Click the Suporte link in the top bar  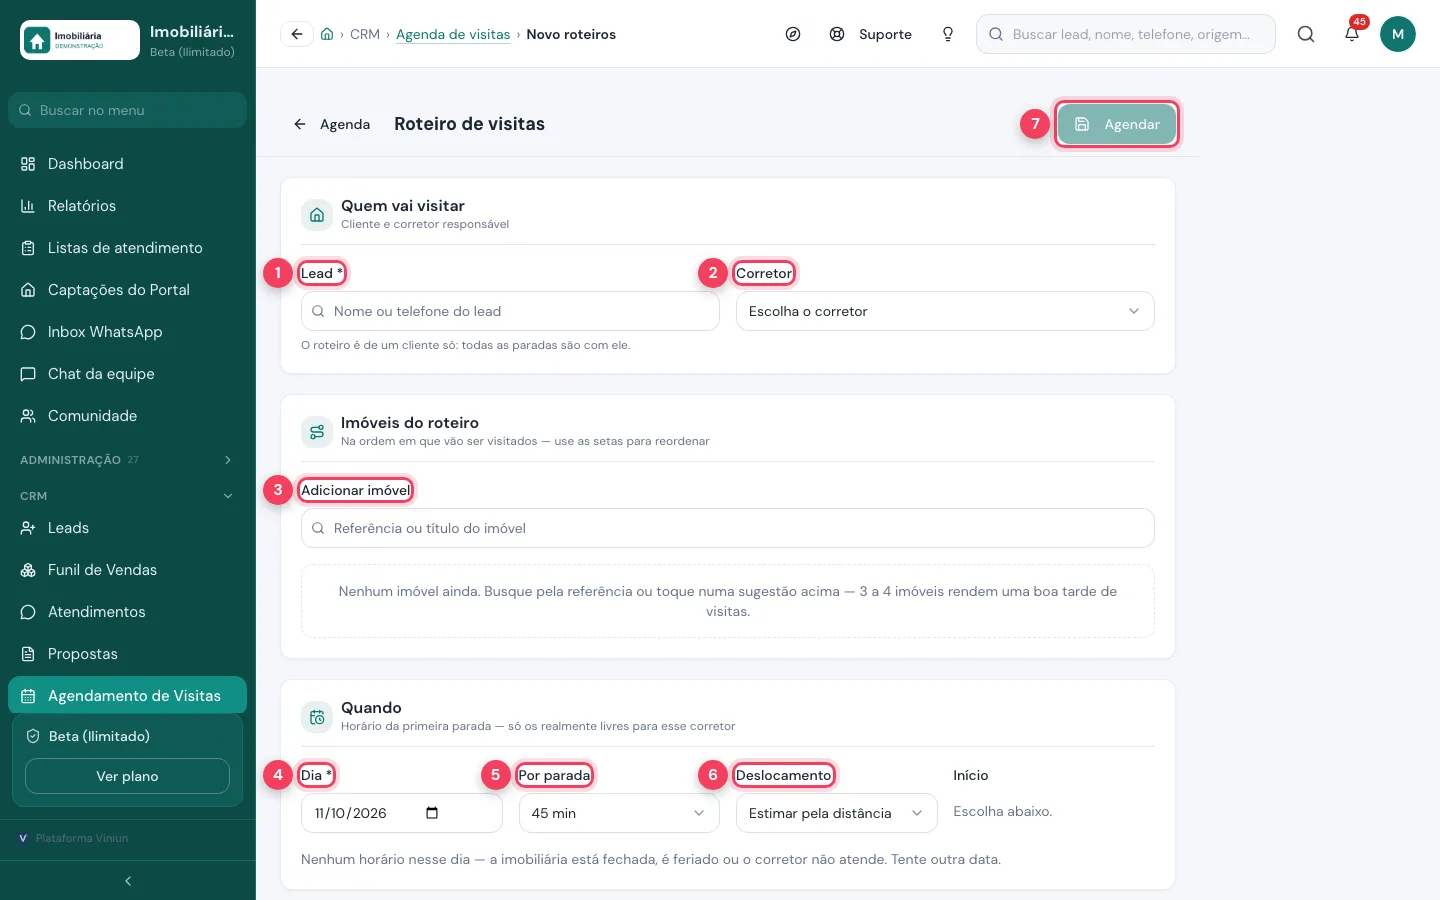click(885, 34)
